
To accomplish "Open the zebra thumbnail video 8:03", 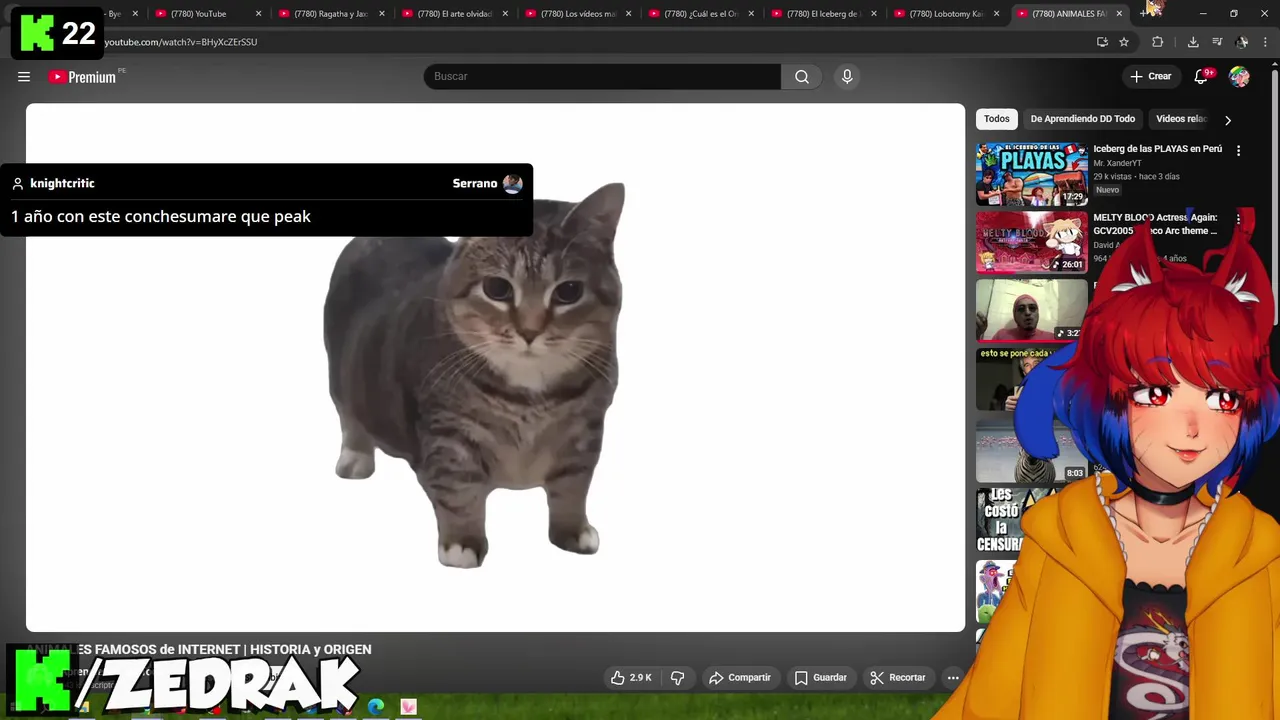I will point(1030,450).
